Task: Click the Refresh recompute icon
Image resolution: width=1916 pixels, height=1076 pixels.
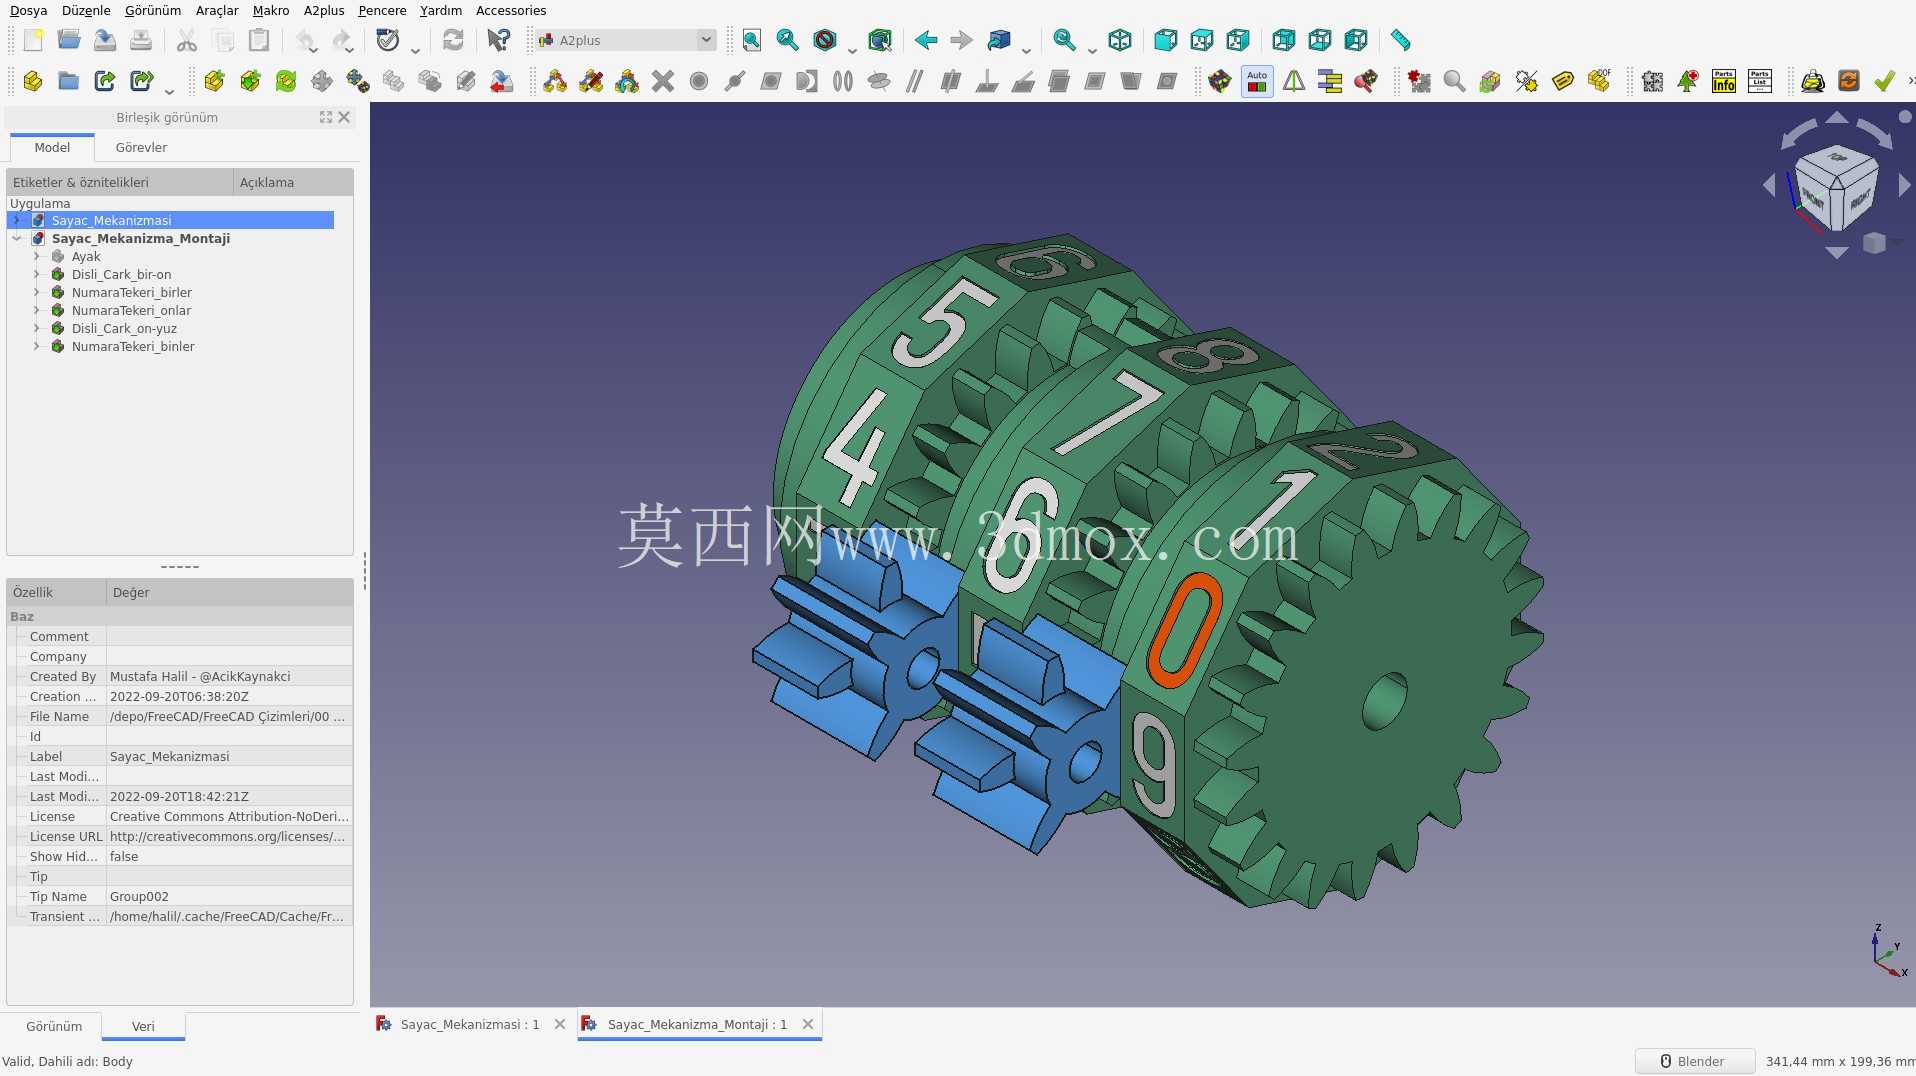Action: (x=453, y=40)
